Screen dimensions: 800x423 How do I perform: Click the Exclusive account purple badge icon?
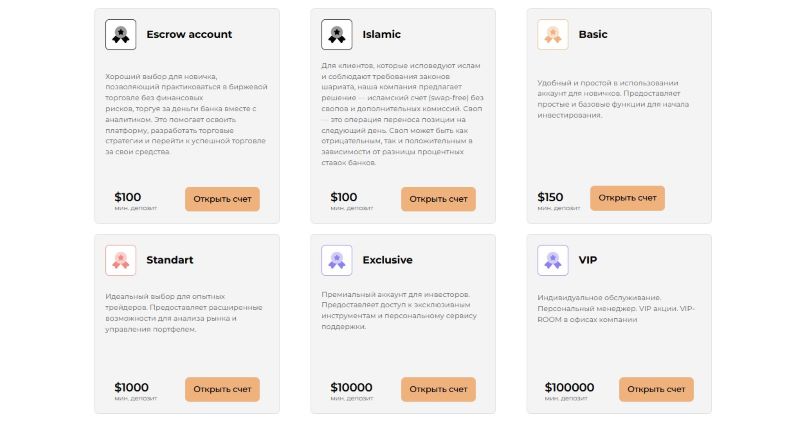pyautogui.click(x=336, y=260)
